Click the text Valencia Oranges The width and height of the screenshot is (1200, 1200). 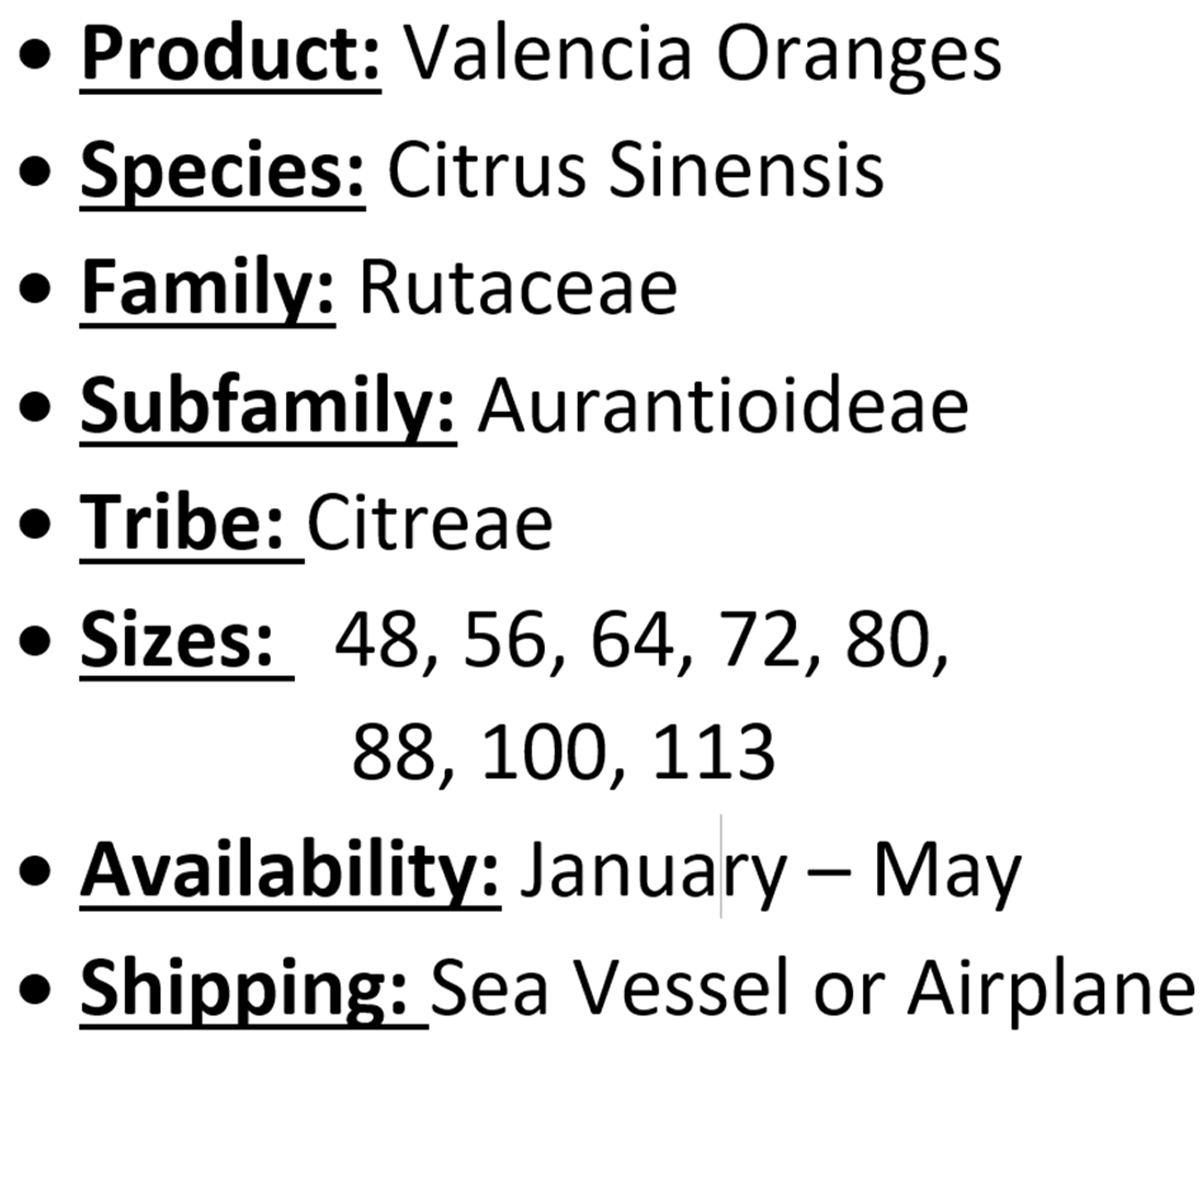[703, 53]
